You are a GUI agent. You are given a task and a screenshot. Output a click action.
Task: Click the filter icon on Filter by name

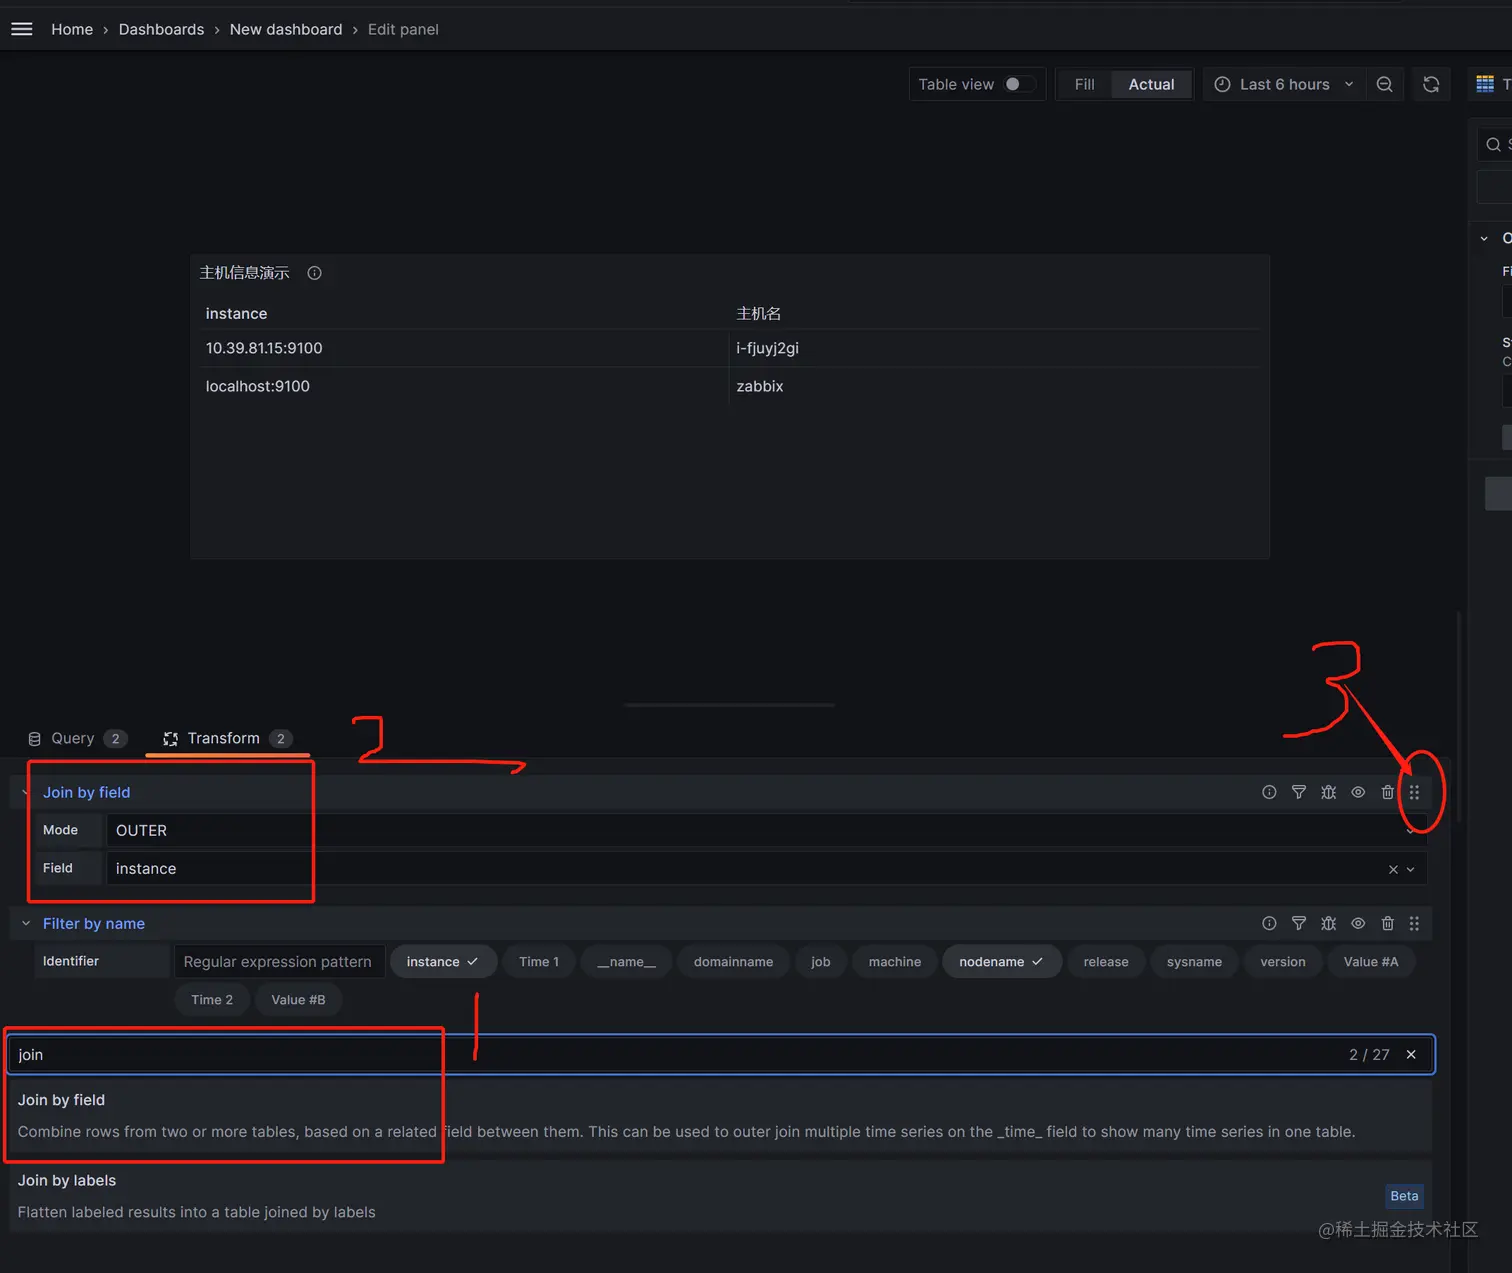[1298, 923]
